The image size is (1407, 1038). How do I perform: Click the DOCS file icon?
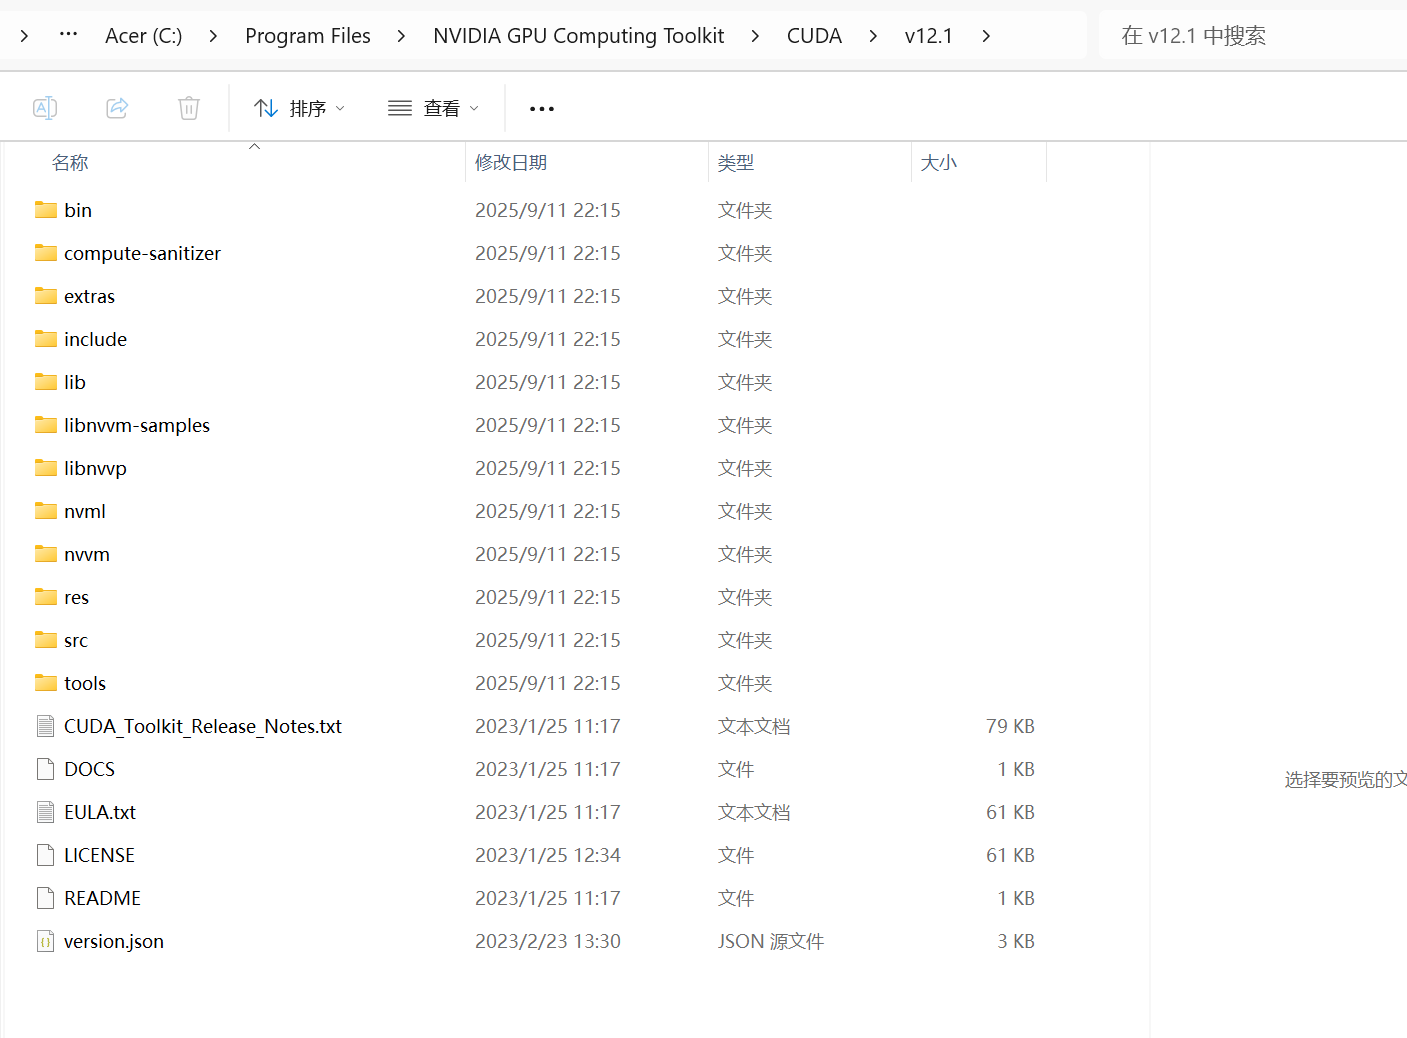pos(45,769)
